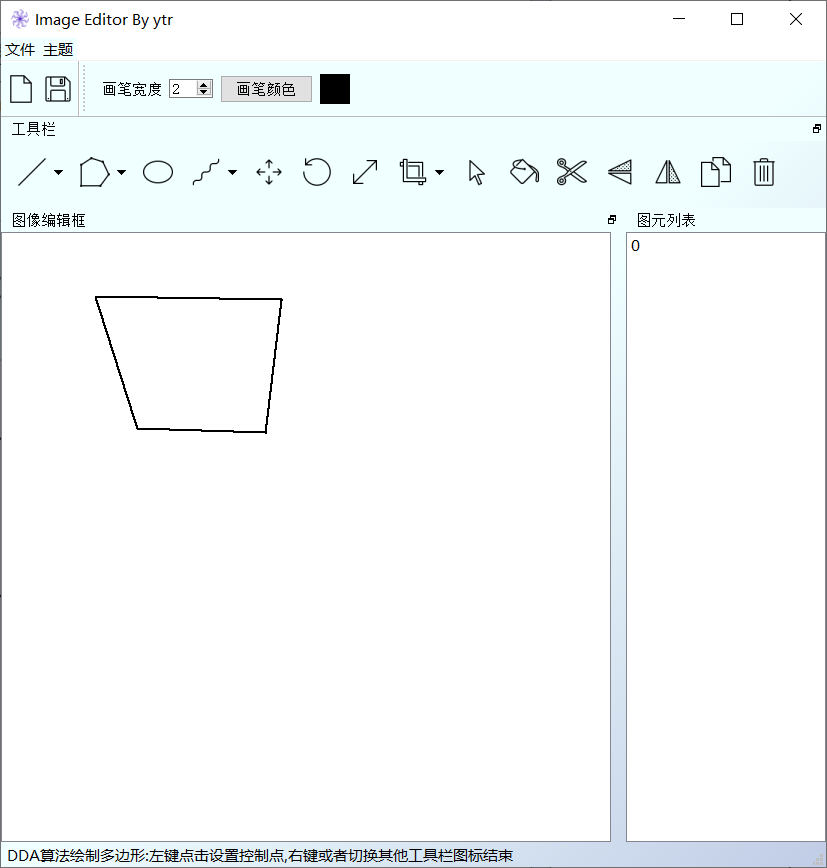Open line tool algorithm dropdown arrow
This screenshot has width=827, height=868.
point(58,172)
